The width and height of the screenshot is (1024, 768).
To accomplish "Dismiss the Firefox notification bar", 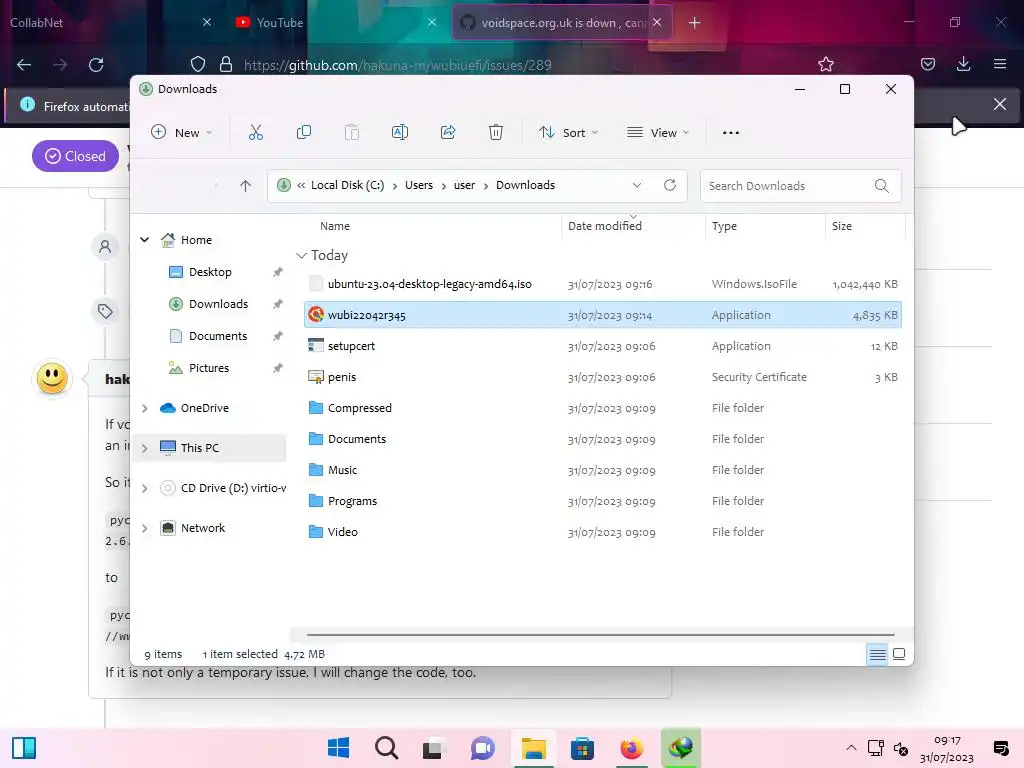I will (x=999, y=104).
